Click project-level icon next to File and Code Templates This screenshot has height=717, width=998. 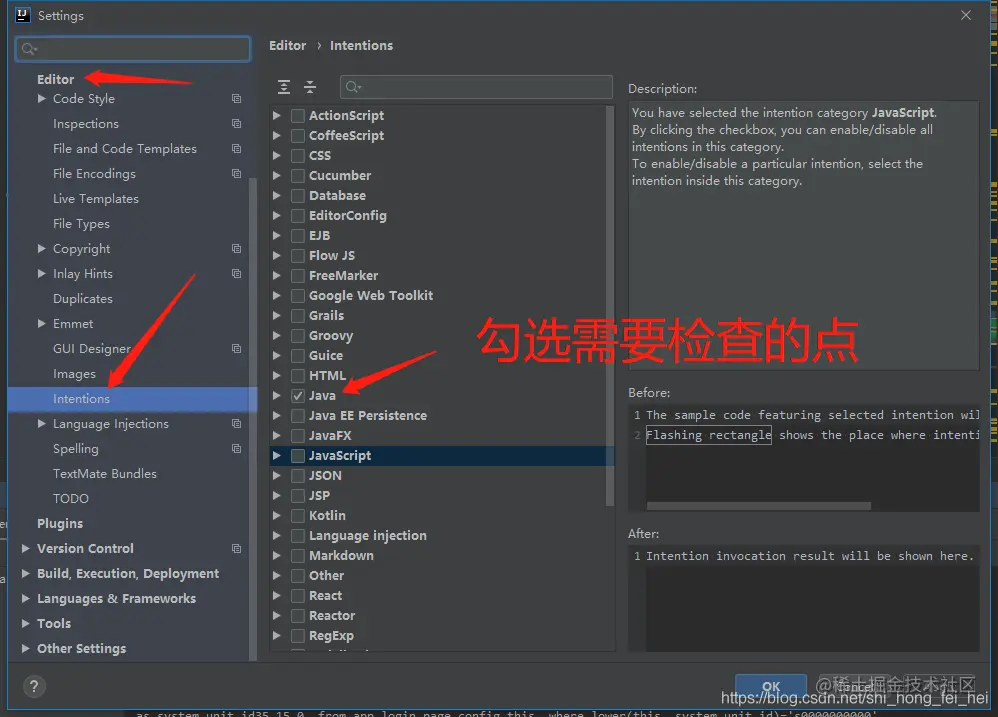[237, 148]
